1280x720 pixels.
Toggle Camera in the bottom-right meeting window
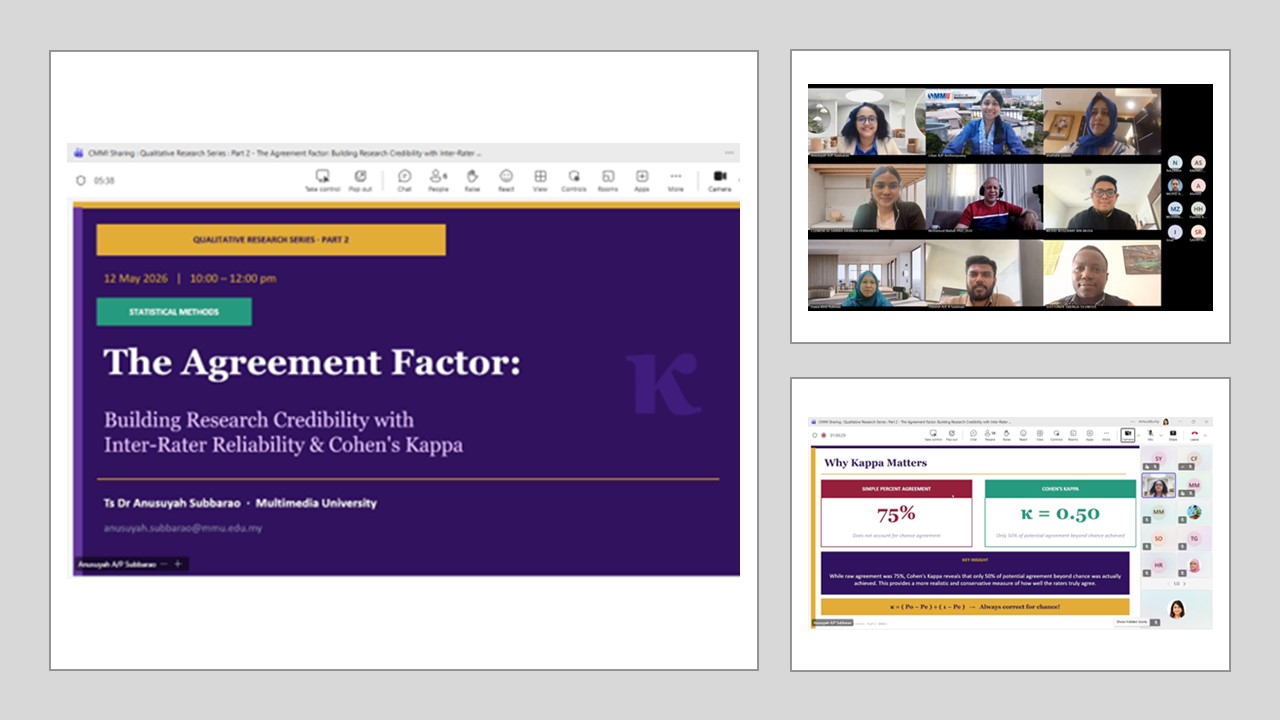click(1127, 435)
